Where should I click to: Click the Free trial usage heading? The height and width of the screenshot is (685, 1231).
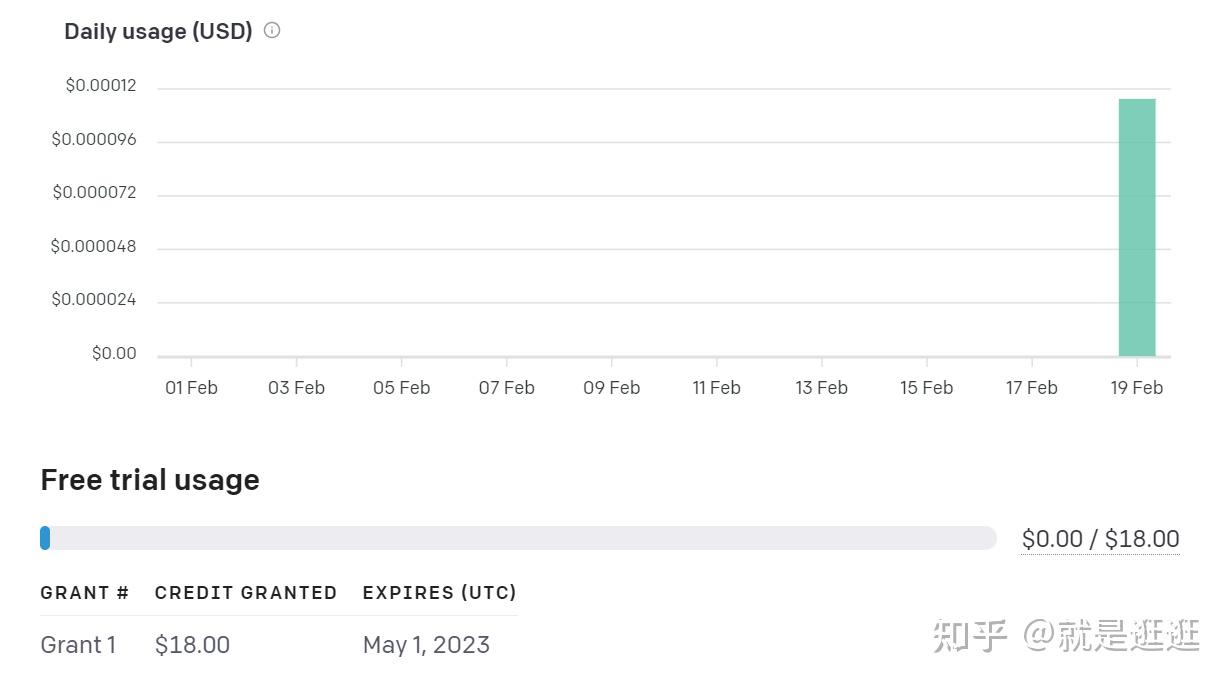pos(150,480)
